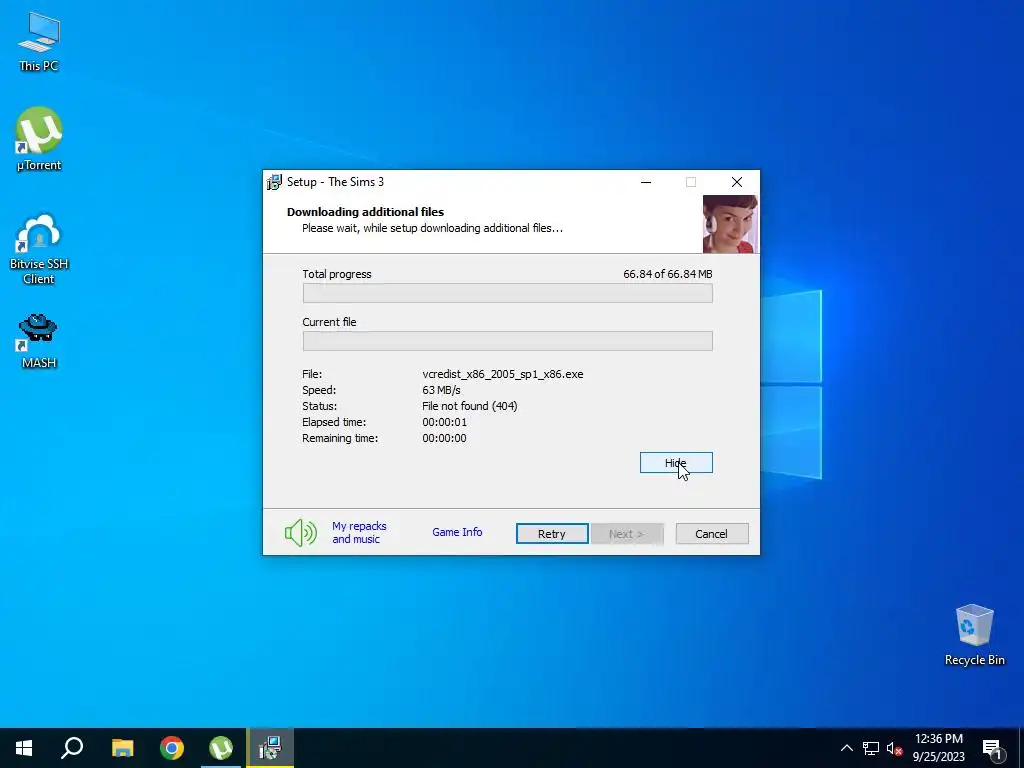Image resolution: width=1024 pixels, height=768 pixels.
Task: Click the portrait thumbnail in setup header
Action: (x=730, y=223)
